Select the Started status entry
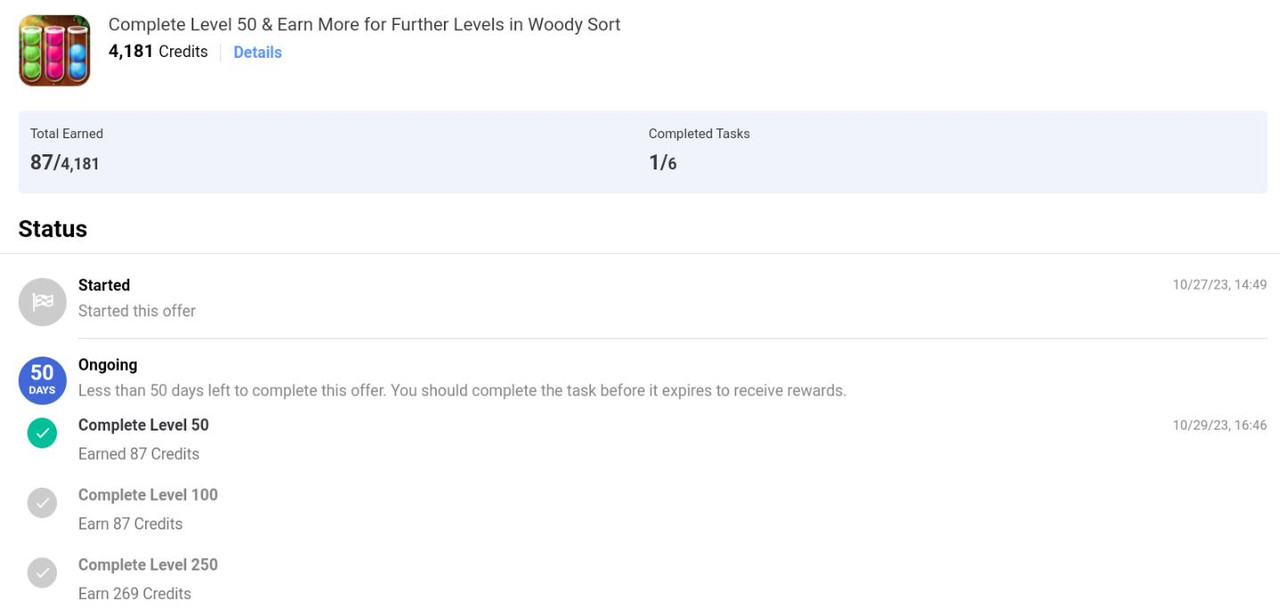 pos(642,298)
